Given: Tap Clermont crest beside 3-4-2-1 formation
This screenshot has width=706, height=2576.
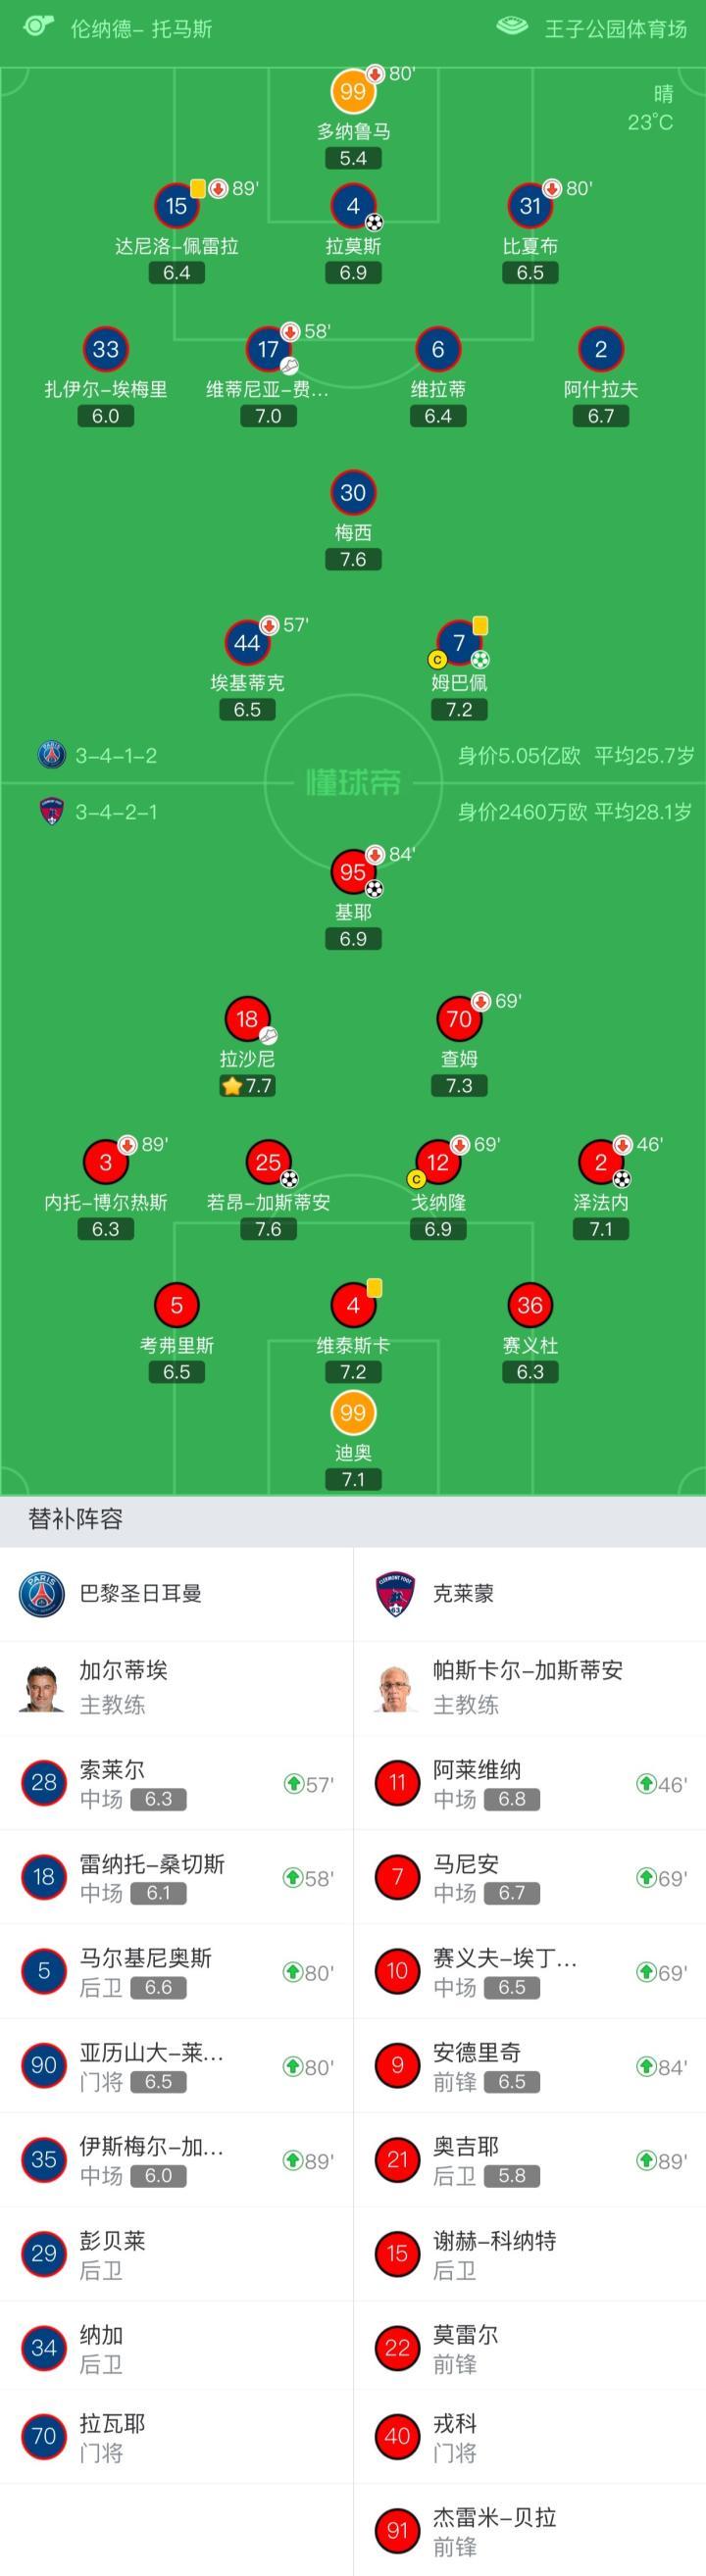Looking at the screenshot, I should (52, 811).
